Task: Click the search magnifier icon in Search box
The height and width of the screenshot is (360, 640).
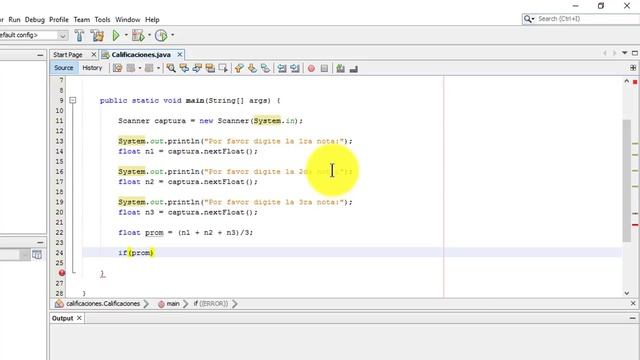Action: (528, 19)
